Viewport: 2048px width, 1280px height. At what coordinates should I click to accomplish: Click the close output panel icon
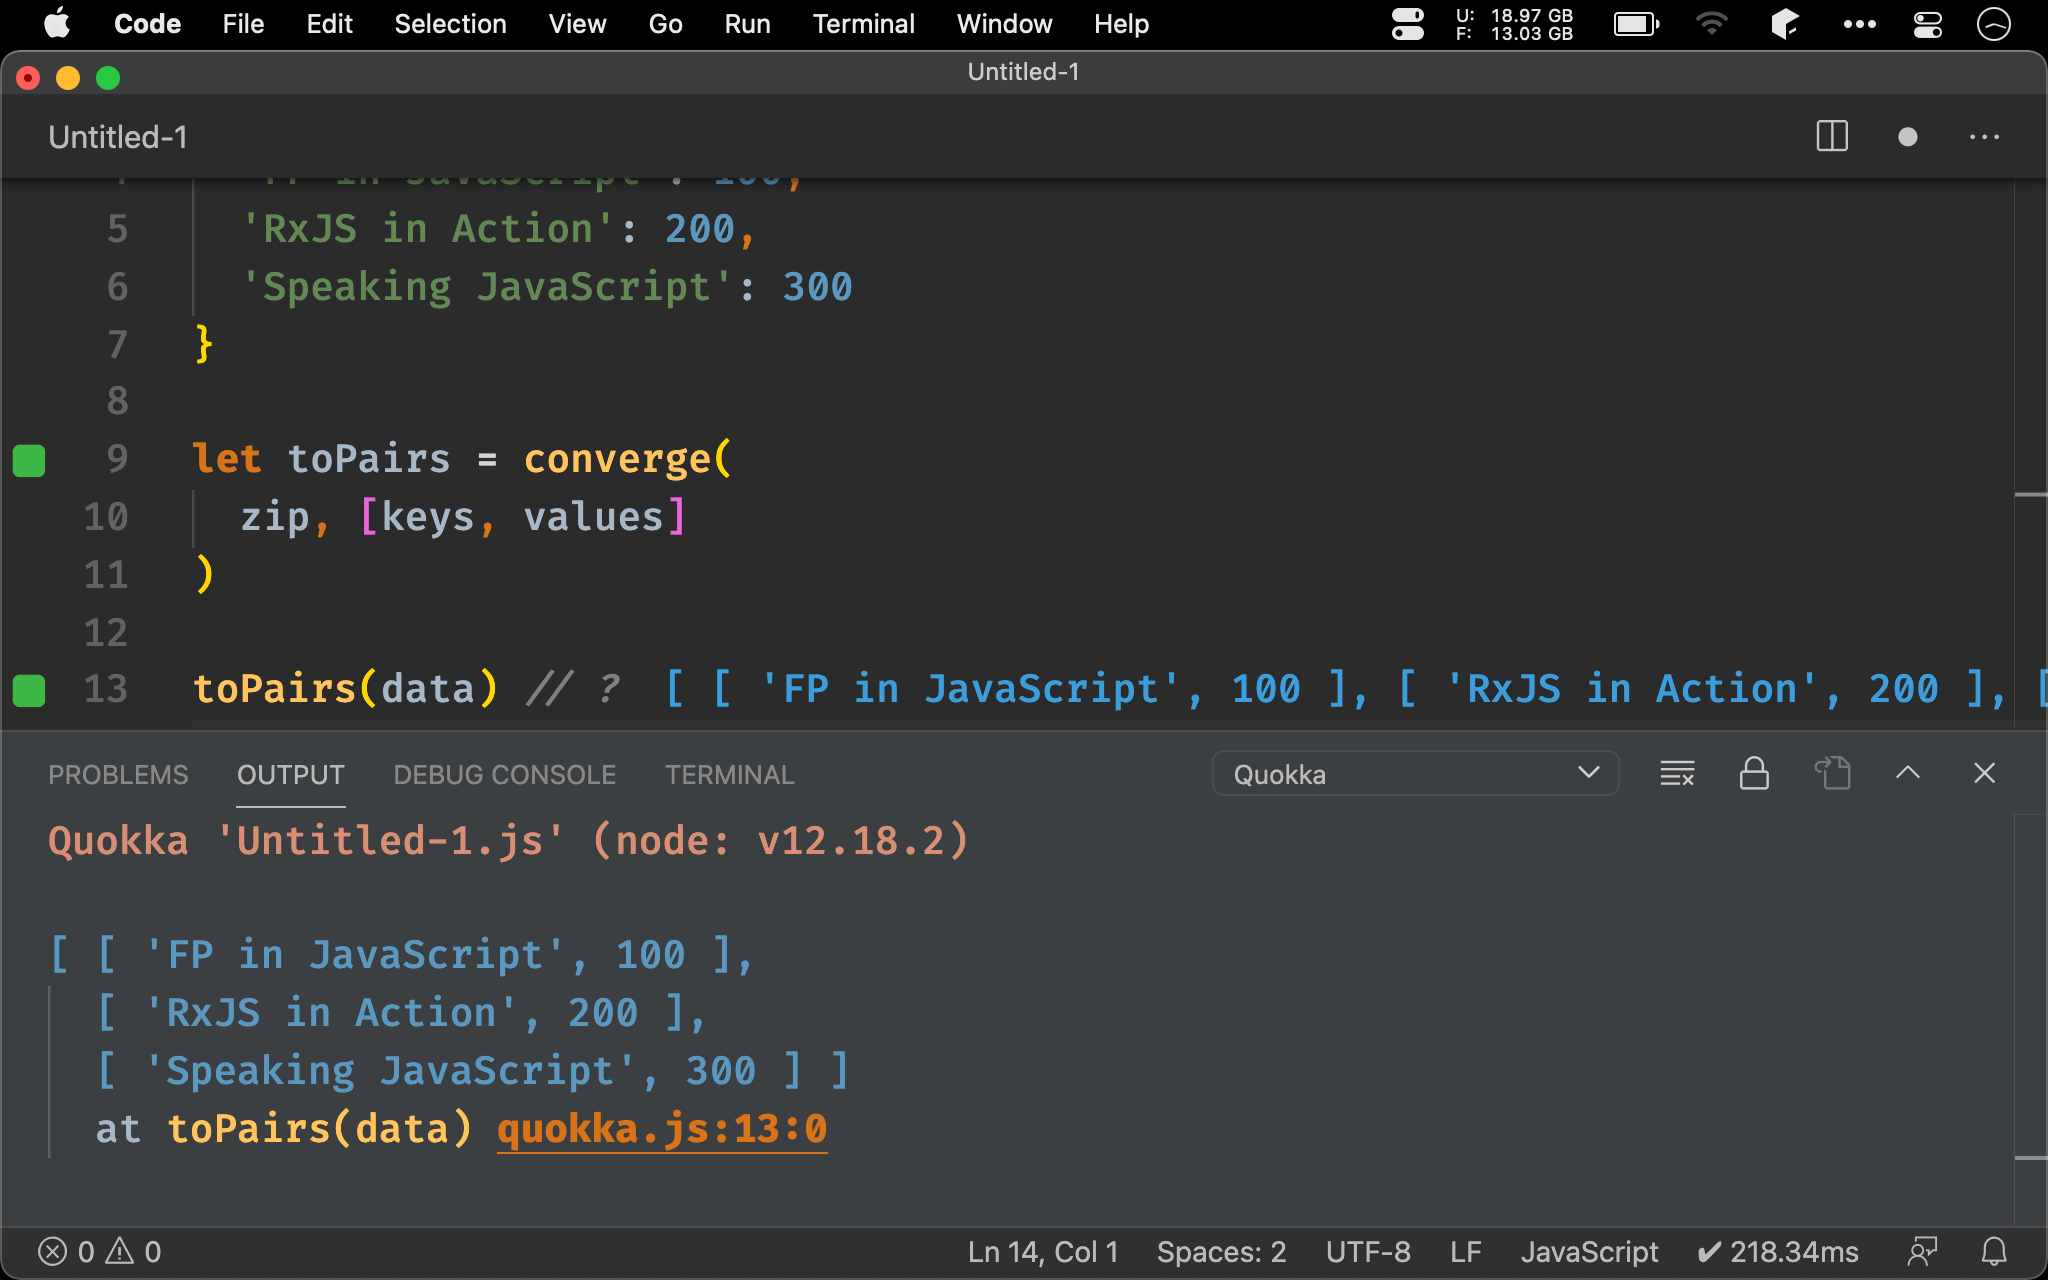(1986, 771)
